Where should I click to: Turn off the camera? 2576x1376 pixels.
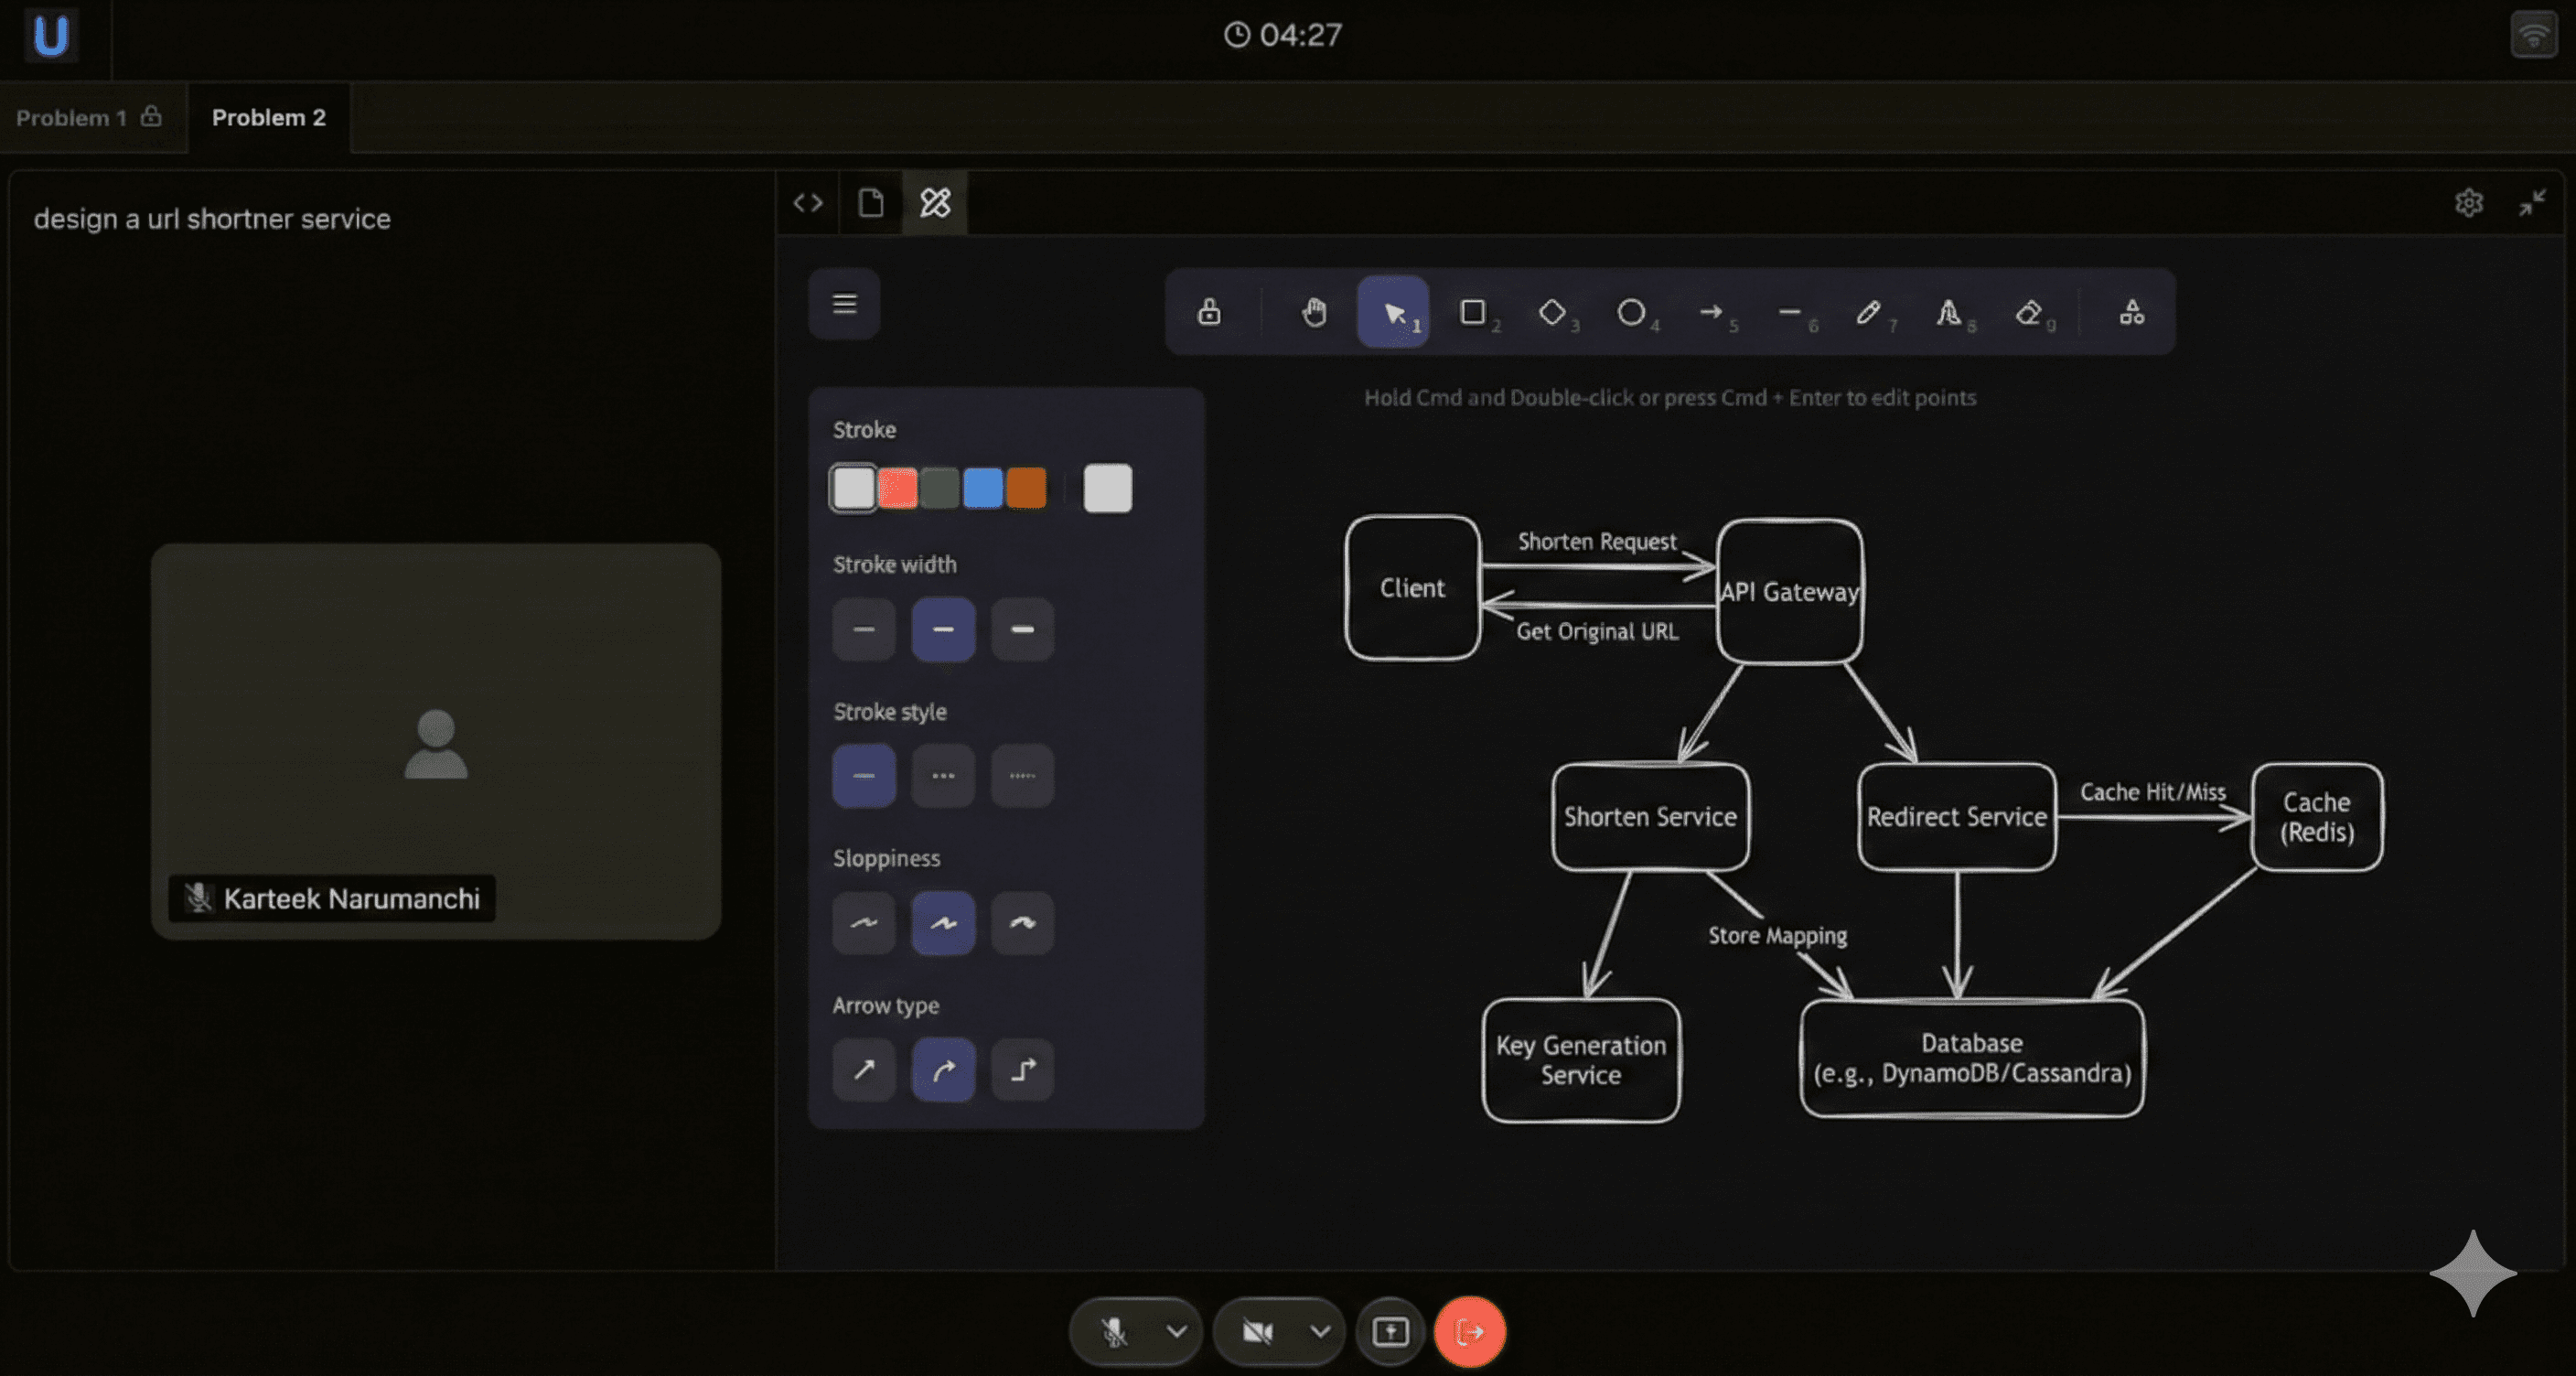point(1256,1331)
